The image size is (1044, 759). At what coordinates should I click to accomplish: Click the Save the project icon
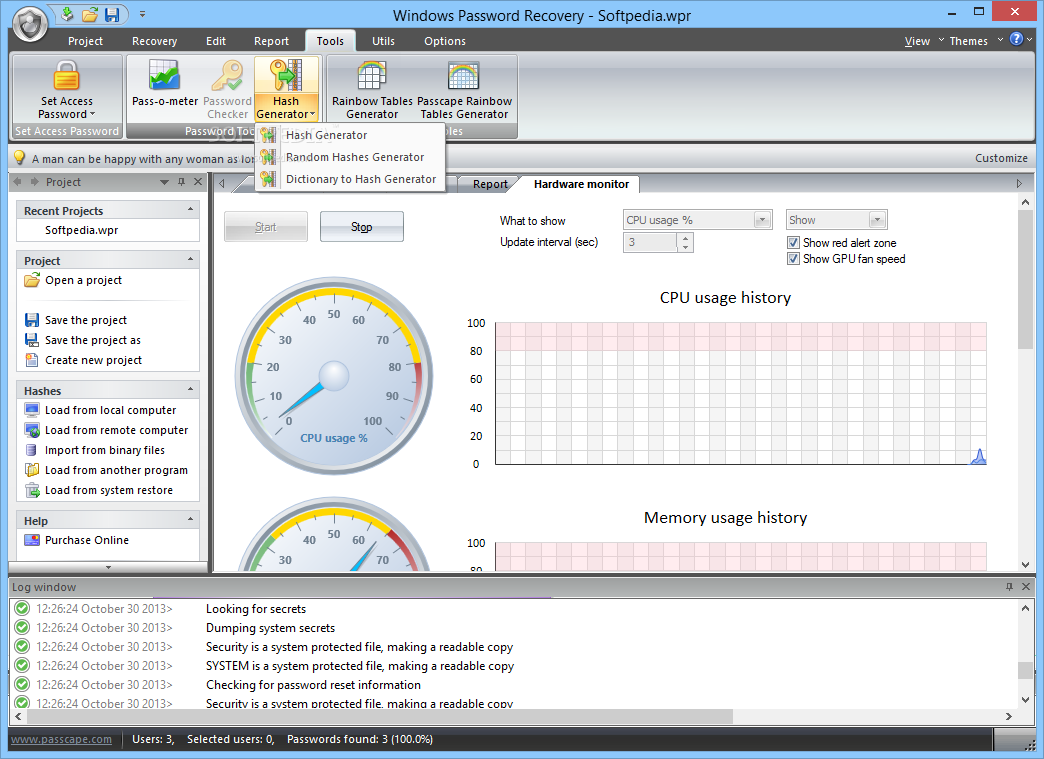32,320
